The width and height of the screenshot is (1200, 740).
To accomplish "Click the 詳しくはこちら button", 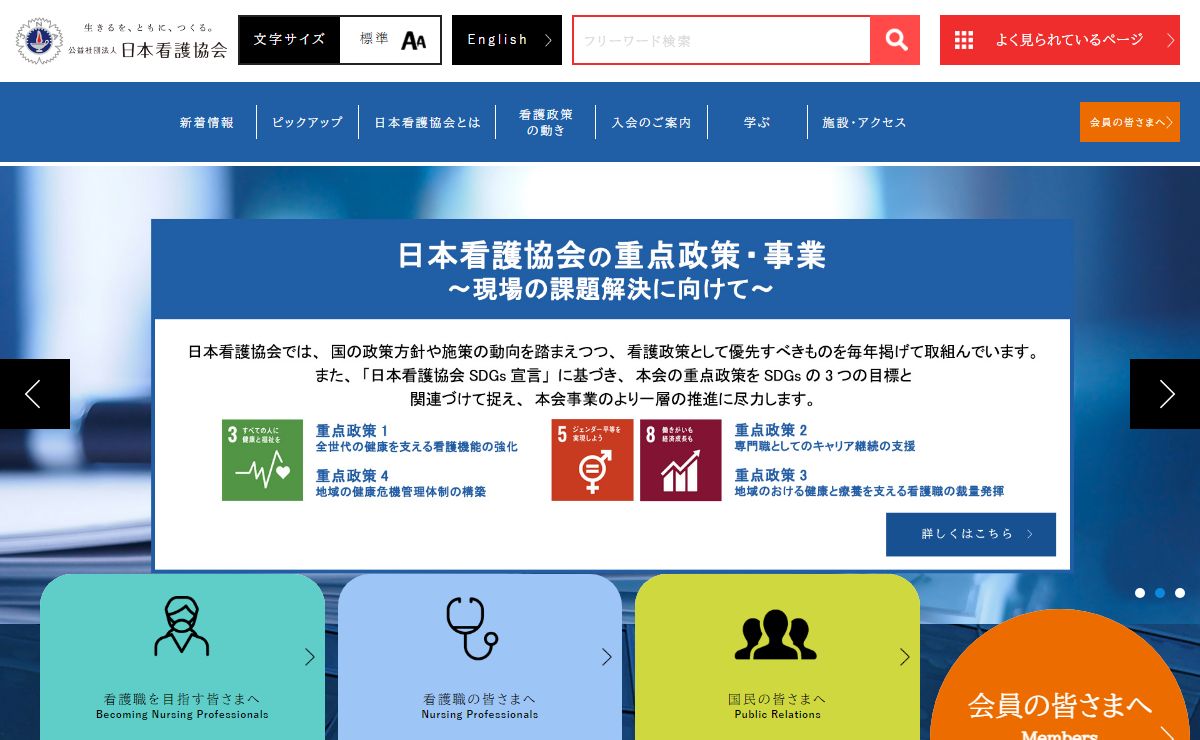I will coord(971,534).
